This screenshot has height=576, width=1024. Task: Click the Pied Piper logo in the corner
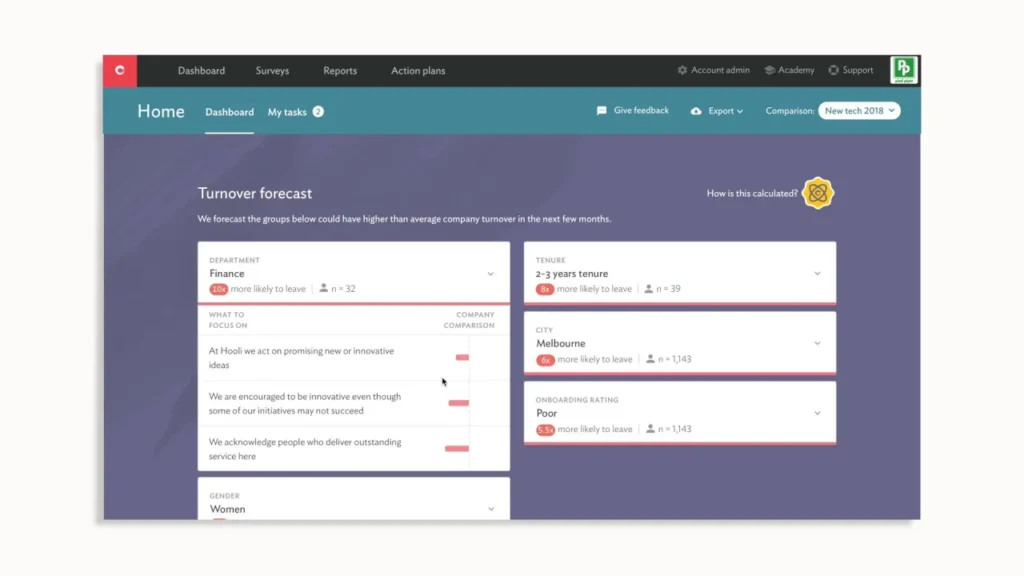click(x=903, y=70)
